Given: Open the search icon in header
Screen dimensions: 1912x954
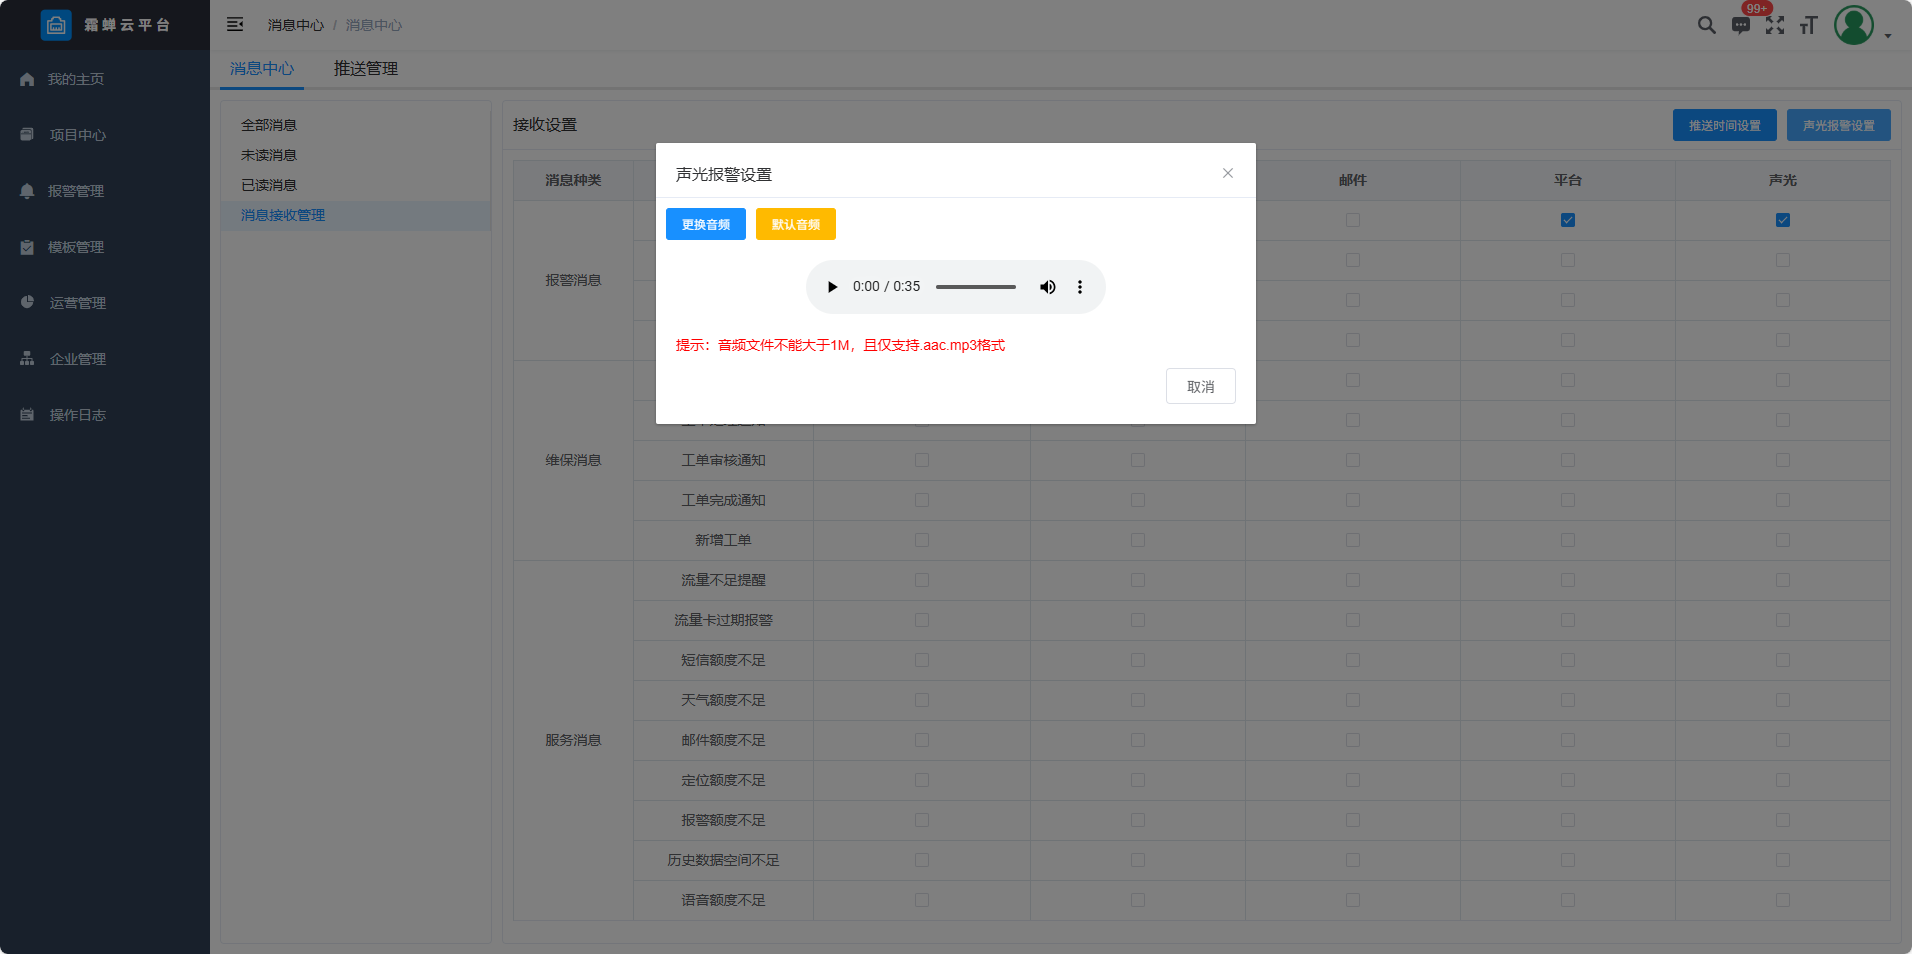Looking at the screenshot, I should click(1706, 25).
